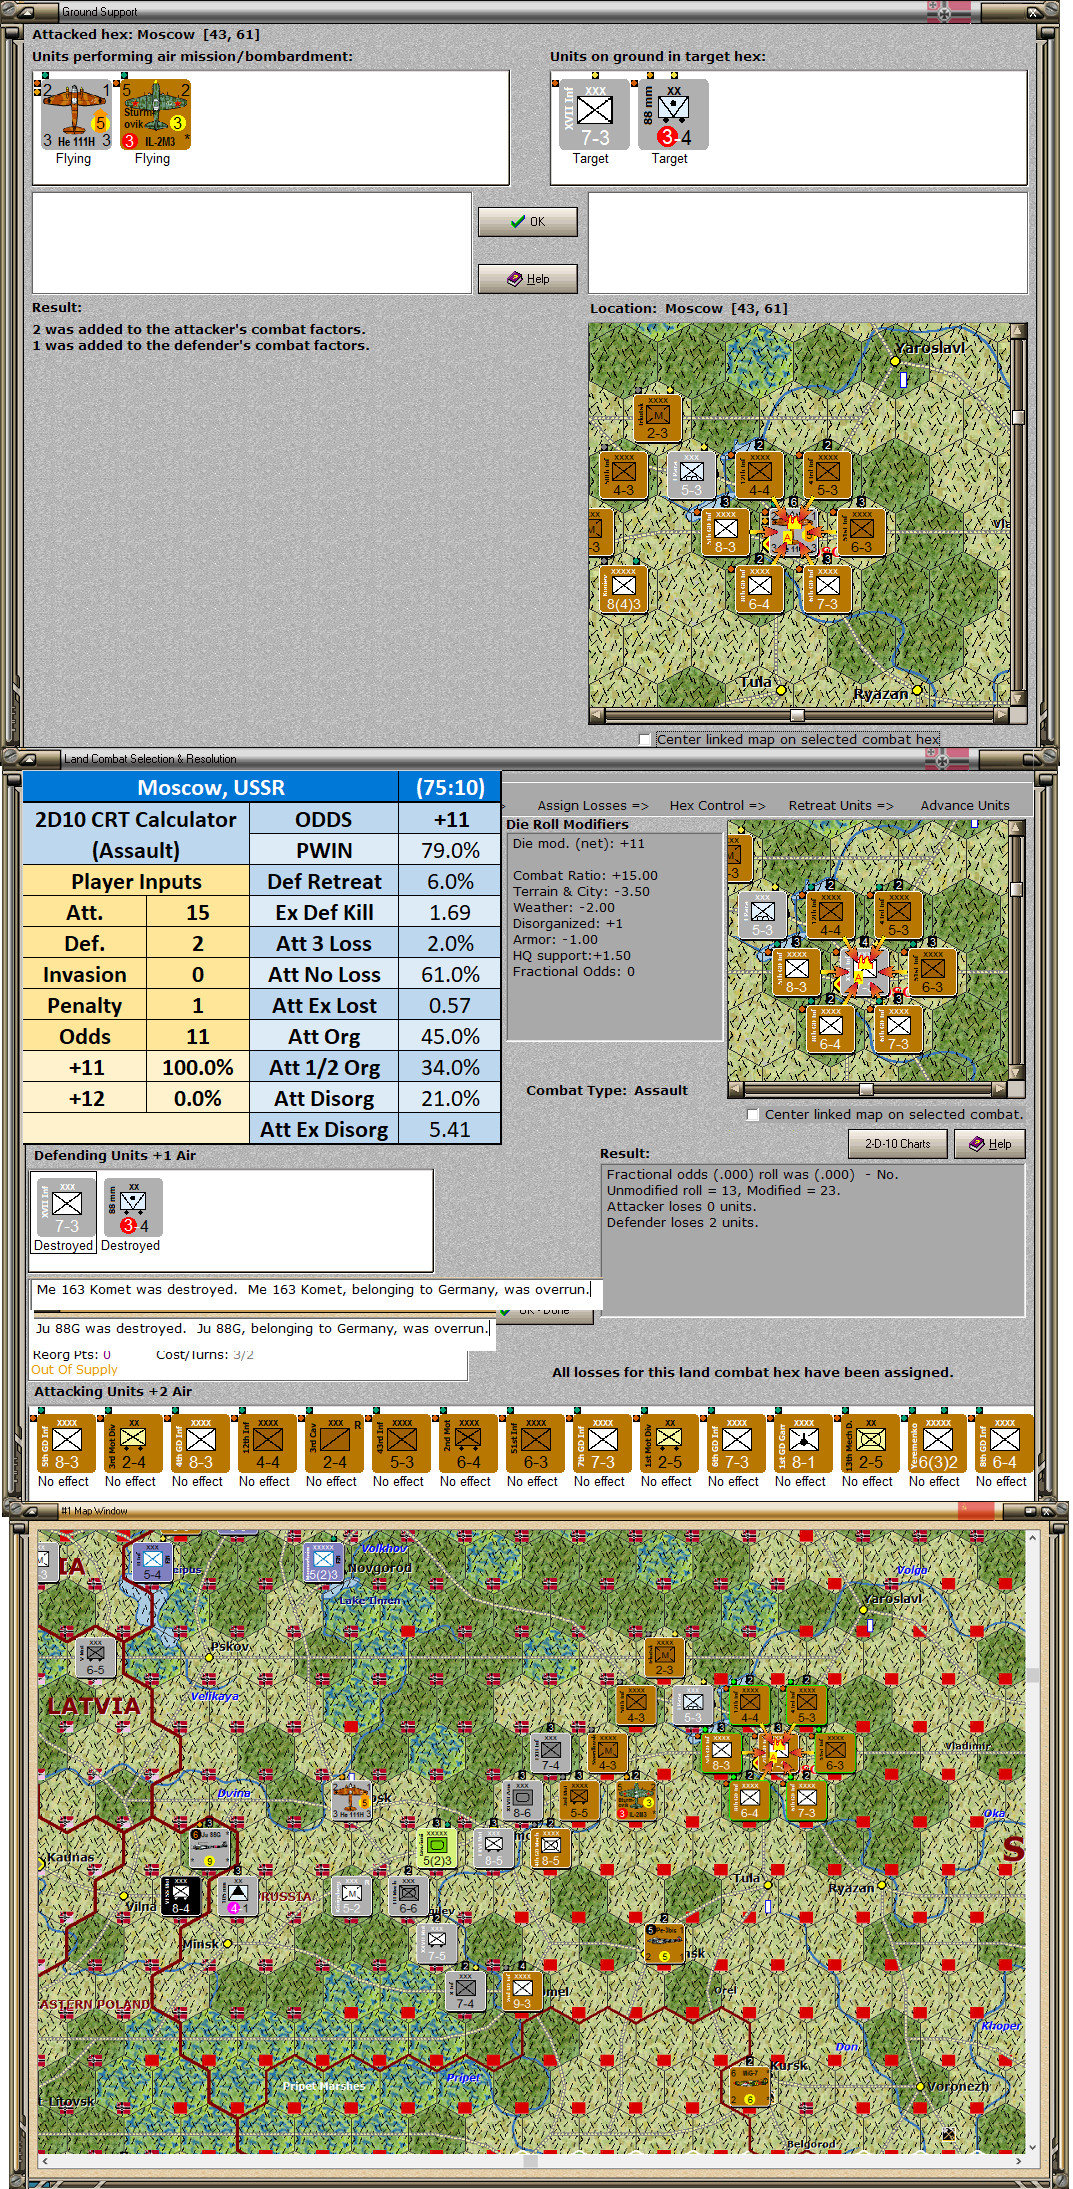Click green 5(2)3 HQ unit on main map
Image resolution: width=1073 pixels, height=2189 pixels.
(436, 1848)
